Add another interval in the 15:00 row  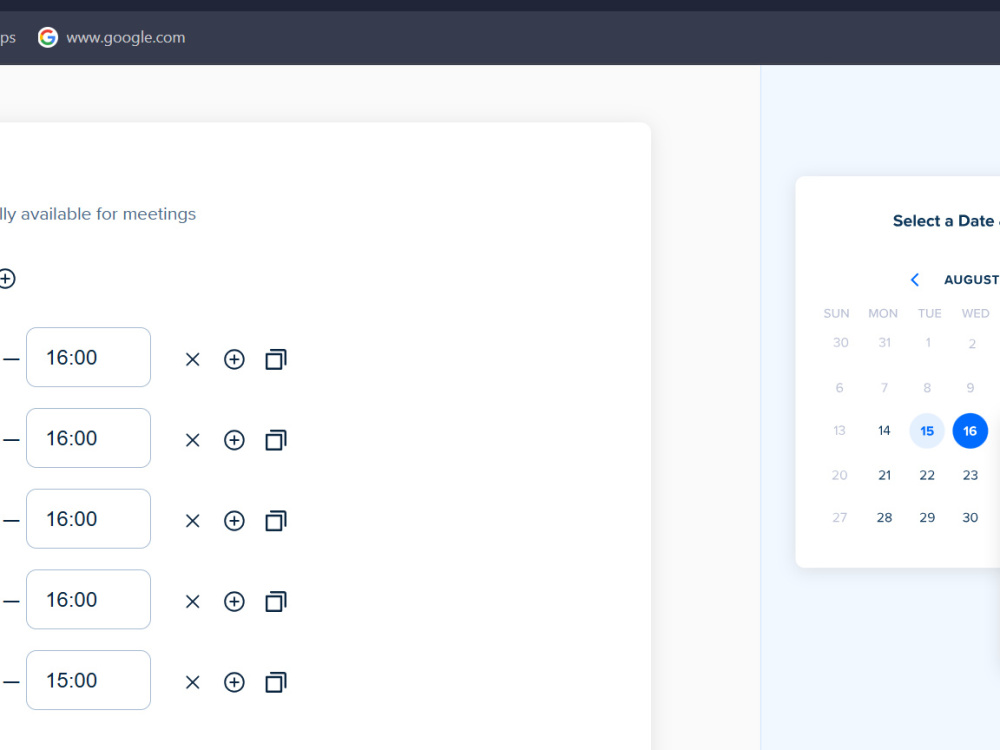pyautogui.click(x=234, y=682)
